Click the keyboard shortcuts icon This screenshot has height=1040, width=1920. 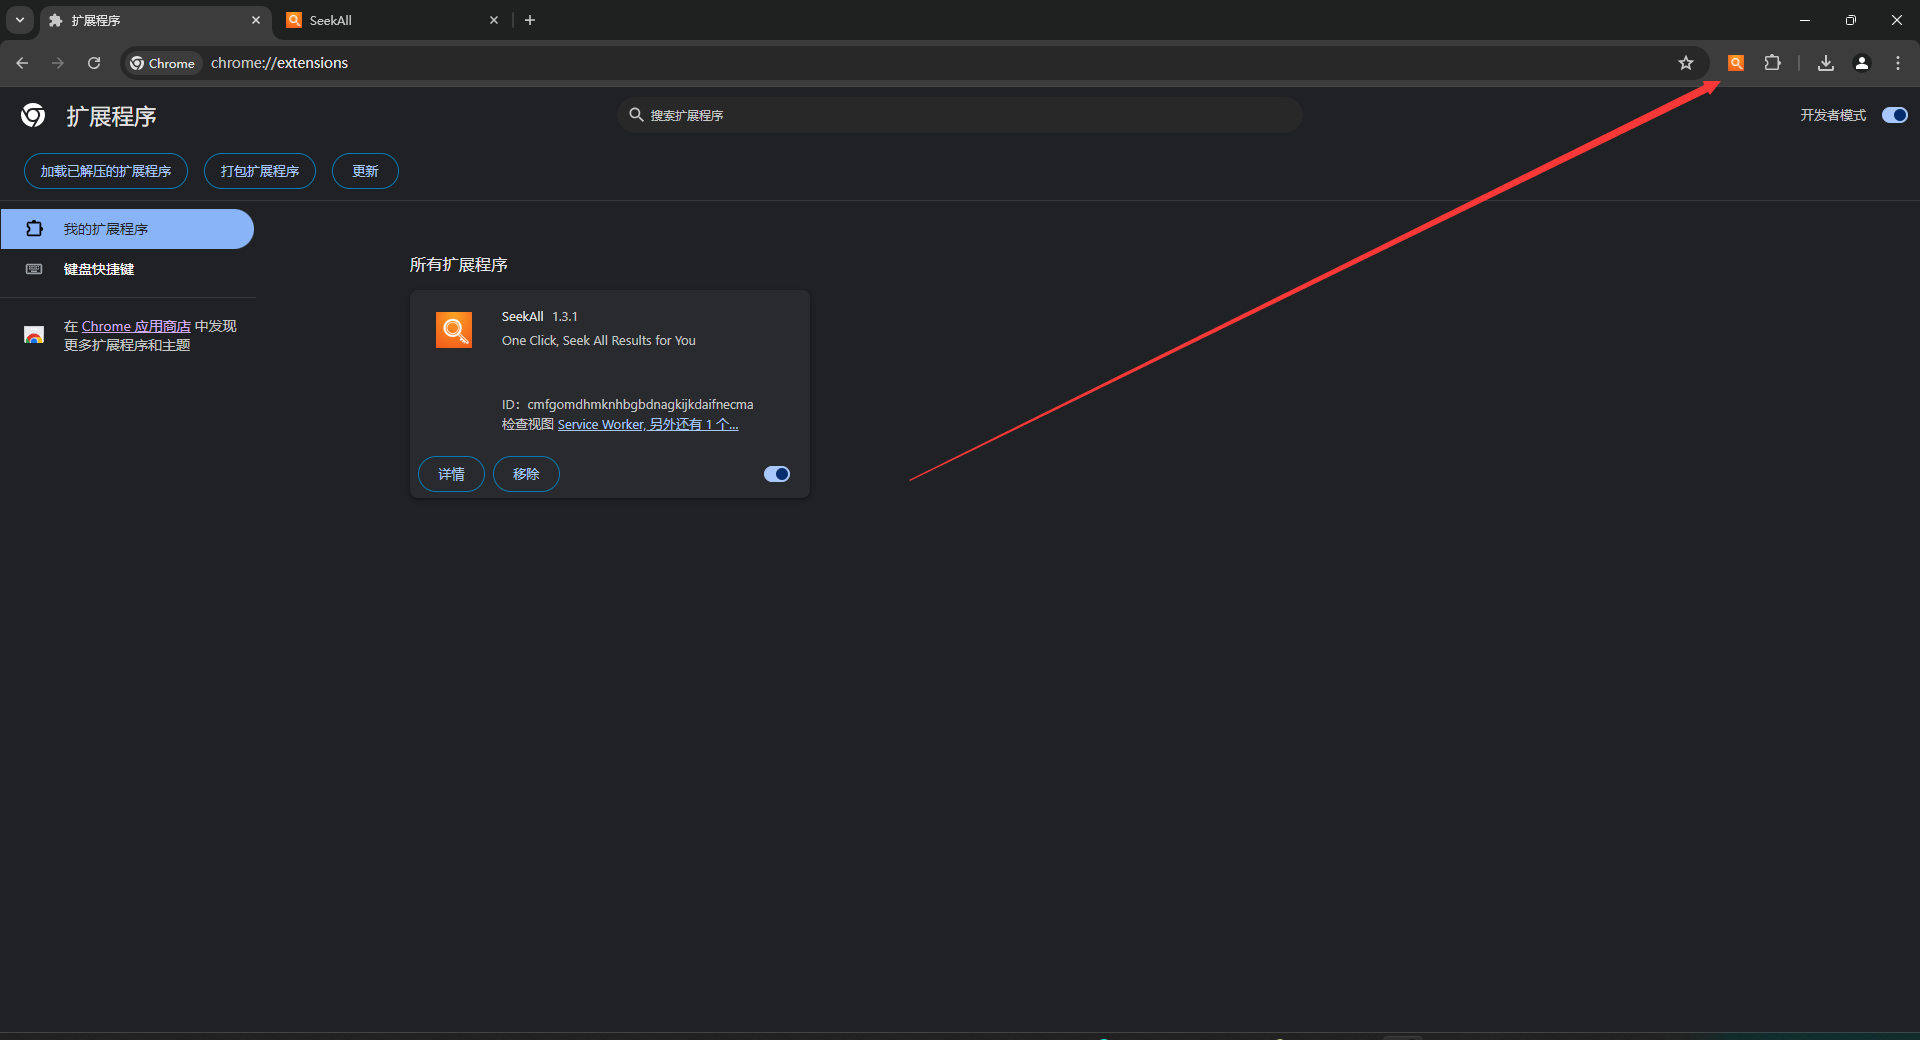34,269
